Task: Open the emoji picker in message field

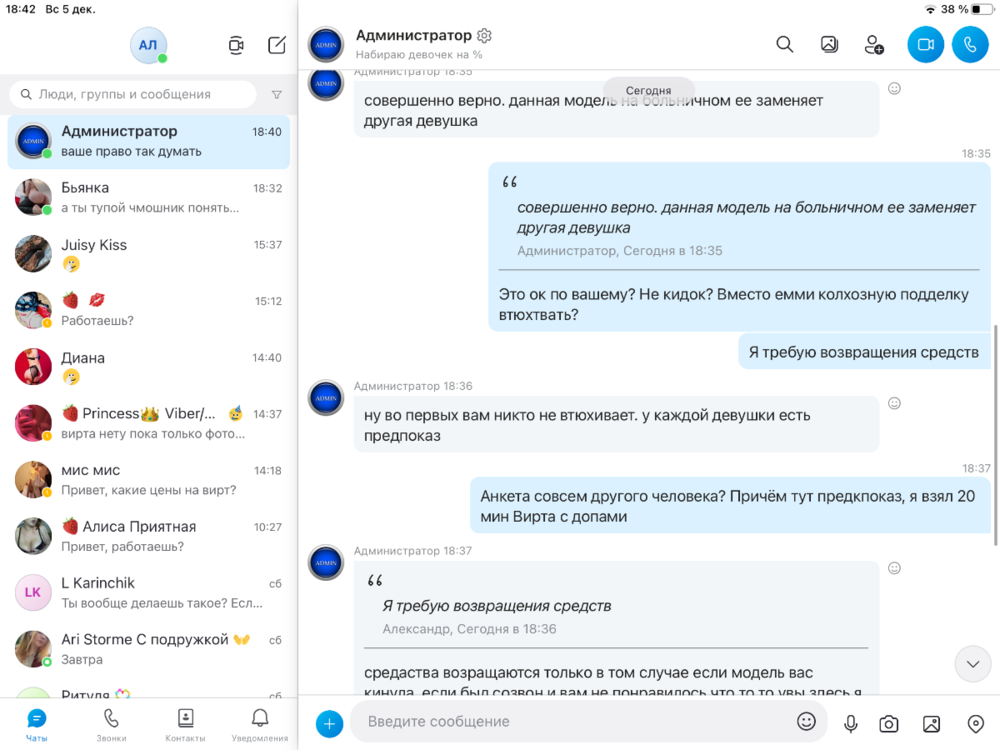Action: point(806,721)
